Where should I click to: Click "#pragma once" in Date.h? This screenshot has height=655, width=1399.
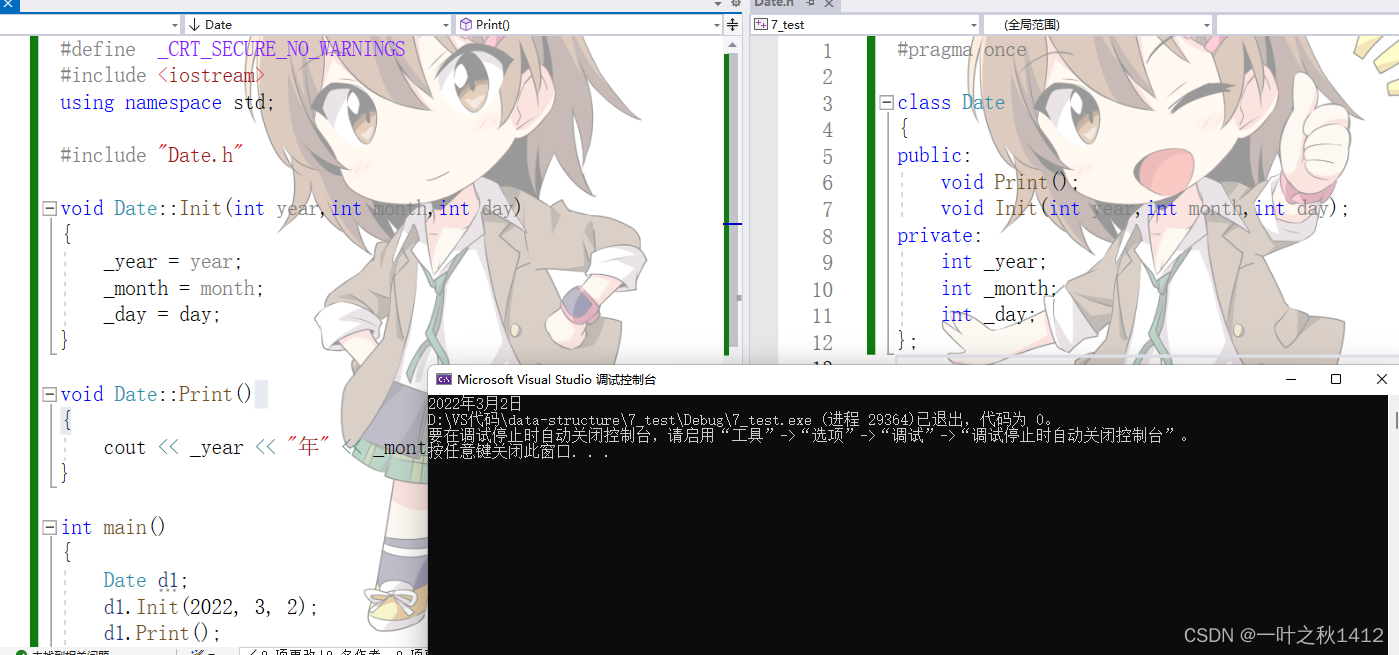click(962, 50)
